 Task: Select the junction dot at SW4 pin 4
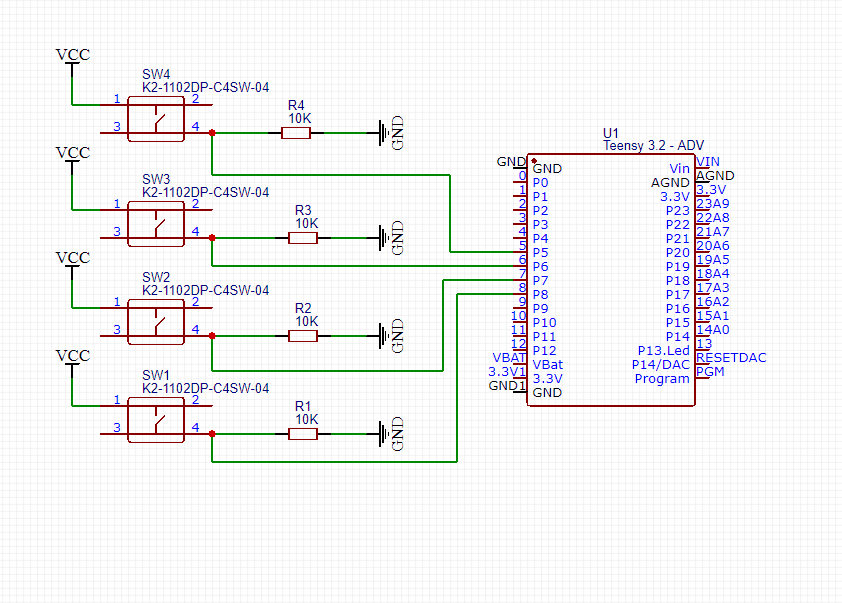210,131
